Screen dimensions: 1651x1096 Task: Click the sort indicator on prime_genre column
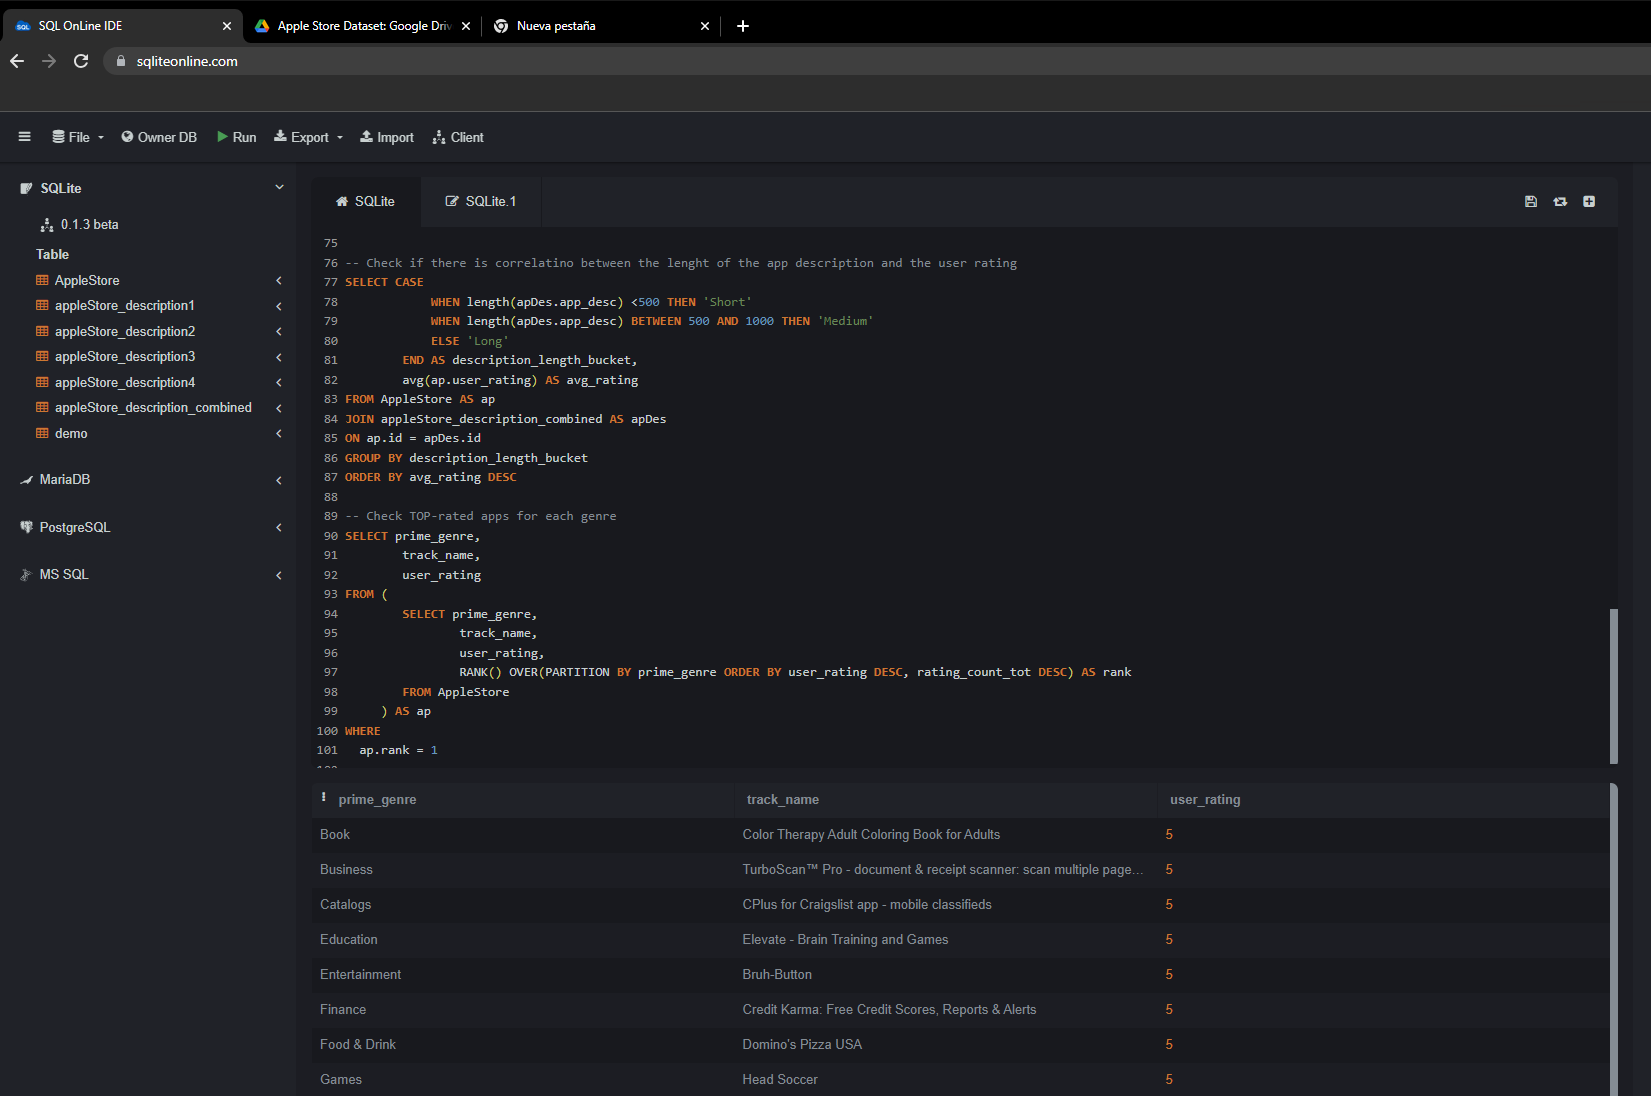[x=323, y=796]
